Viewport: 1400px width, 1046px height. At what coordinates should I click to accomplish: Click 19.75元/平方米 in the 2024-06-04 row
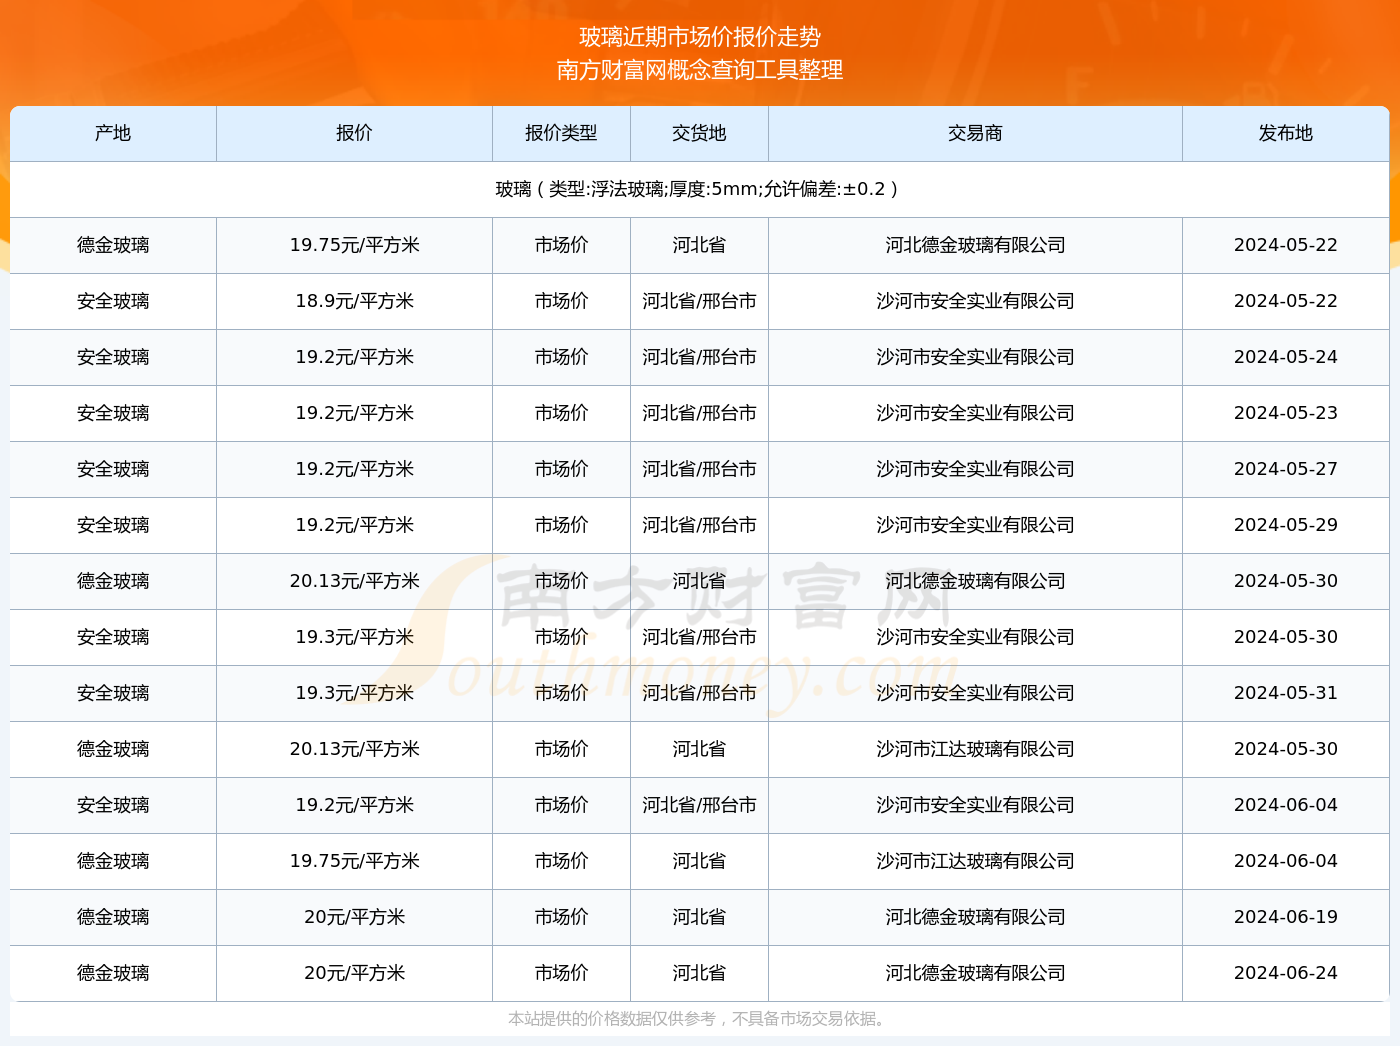point(354,861)
